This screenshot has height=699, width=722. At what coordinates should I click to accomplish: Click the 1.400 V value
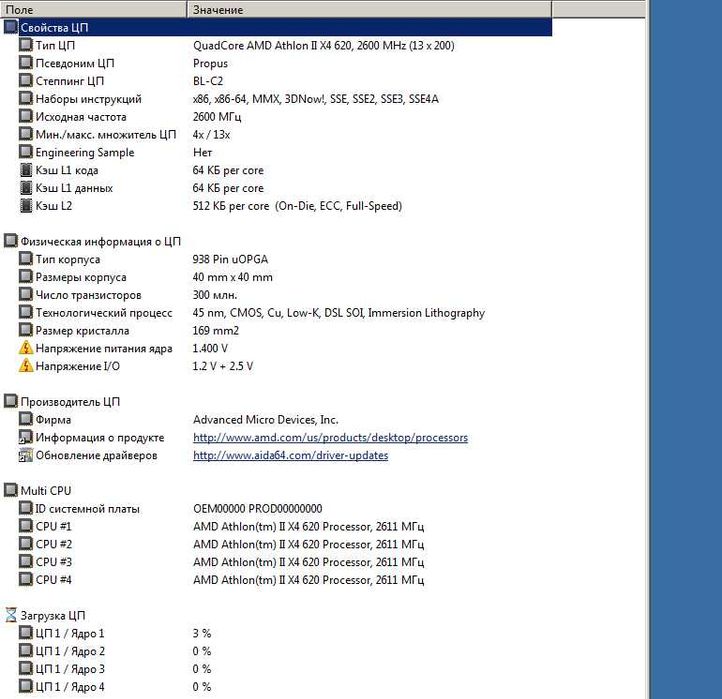[x=210, y=348]
